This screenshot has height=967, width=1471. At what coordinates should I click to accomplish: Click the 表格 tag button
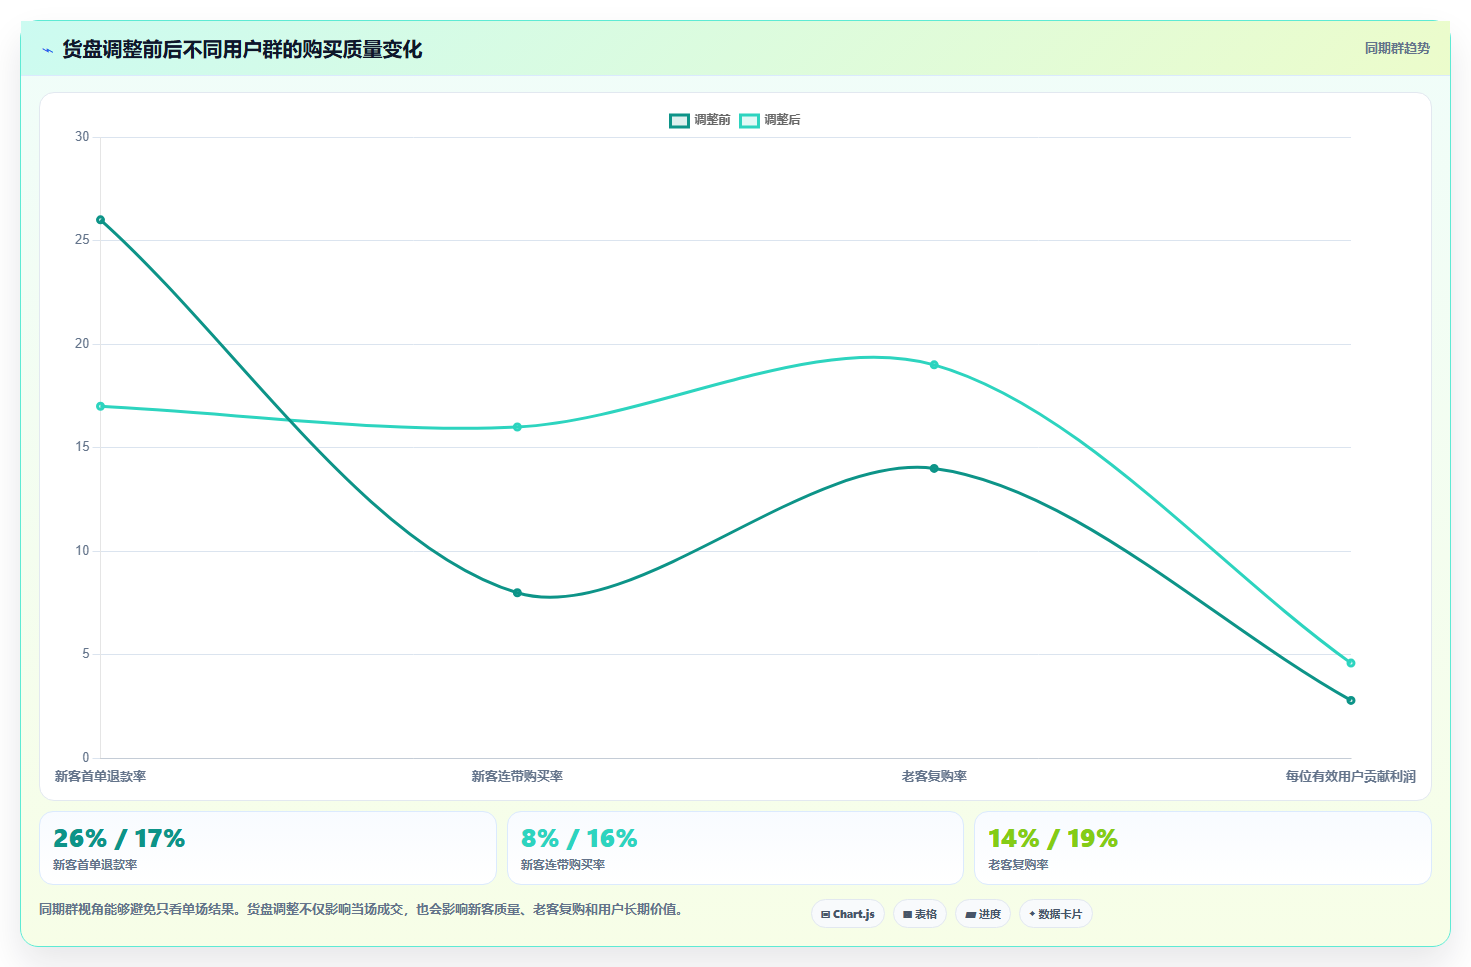920,914
